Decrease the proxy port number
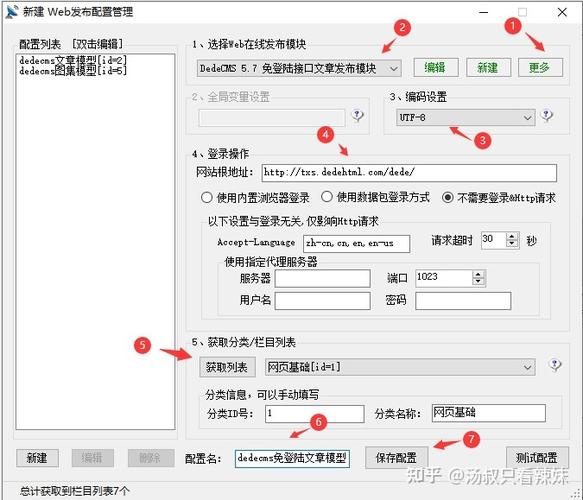 tap(479, 281)
